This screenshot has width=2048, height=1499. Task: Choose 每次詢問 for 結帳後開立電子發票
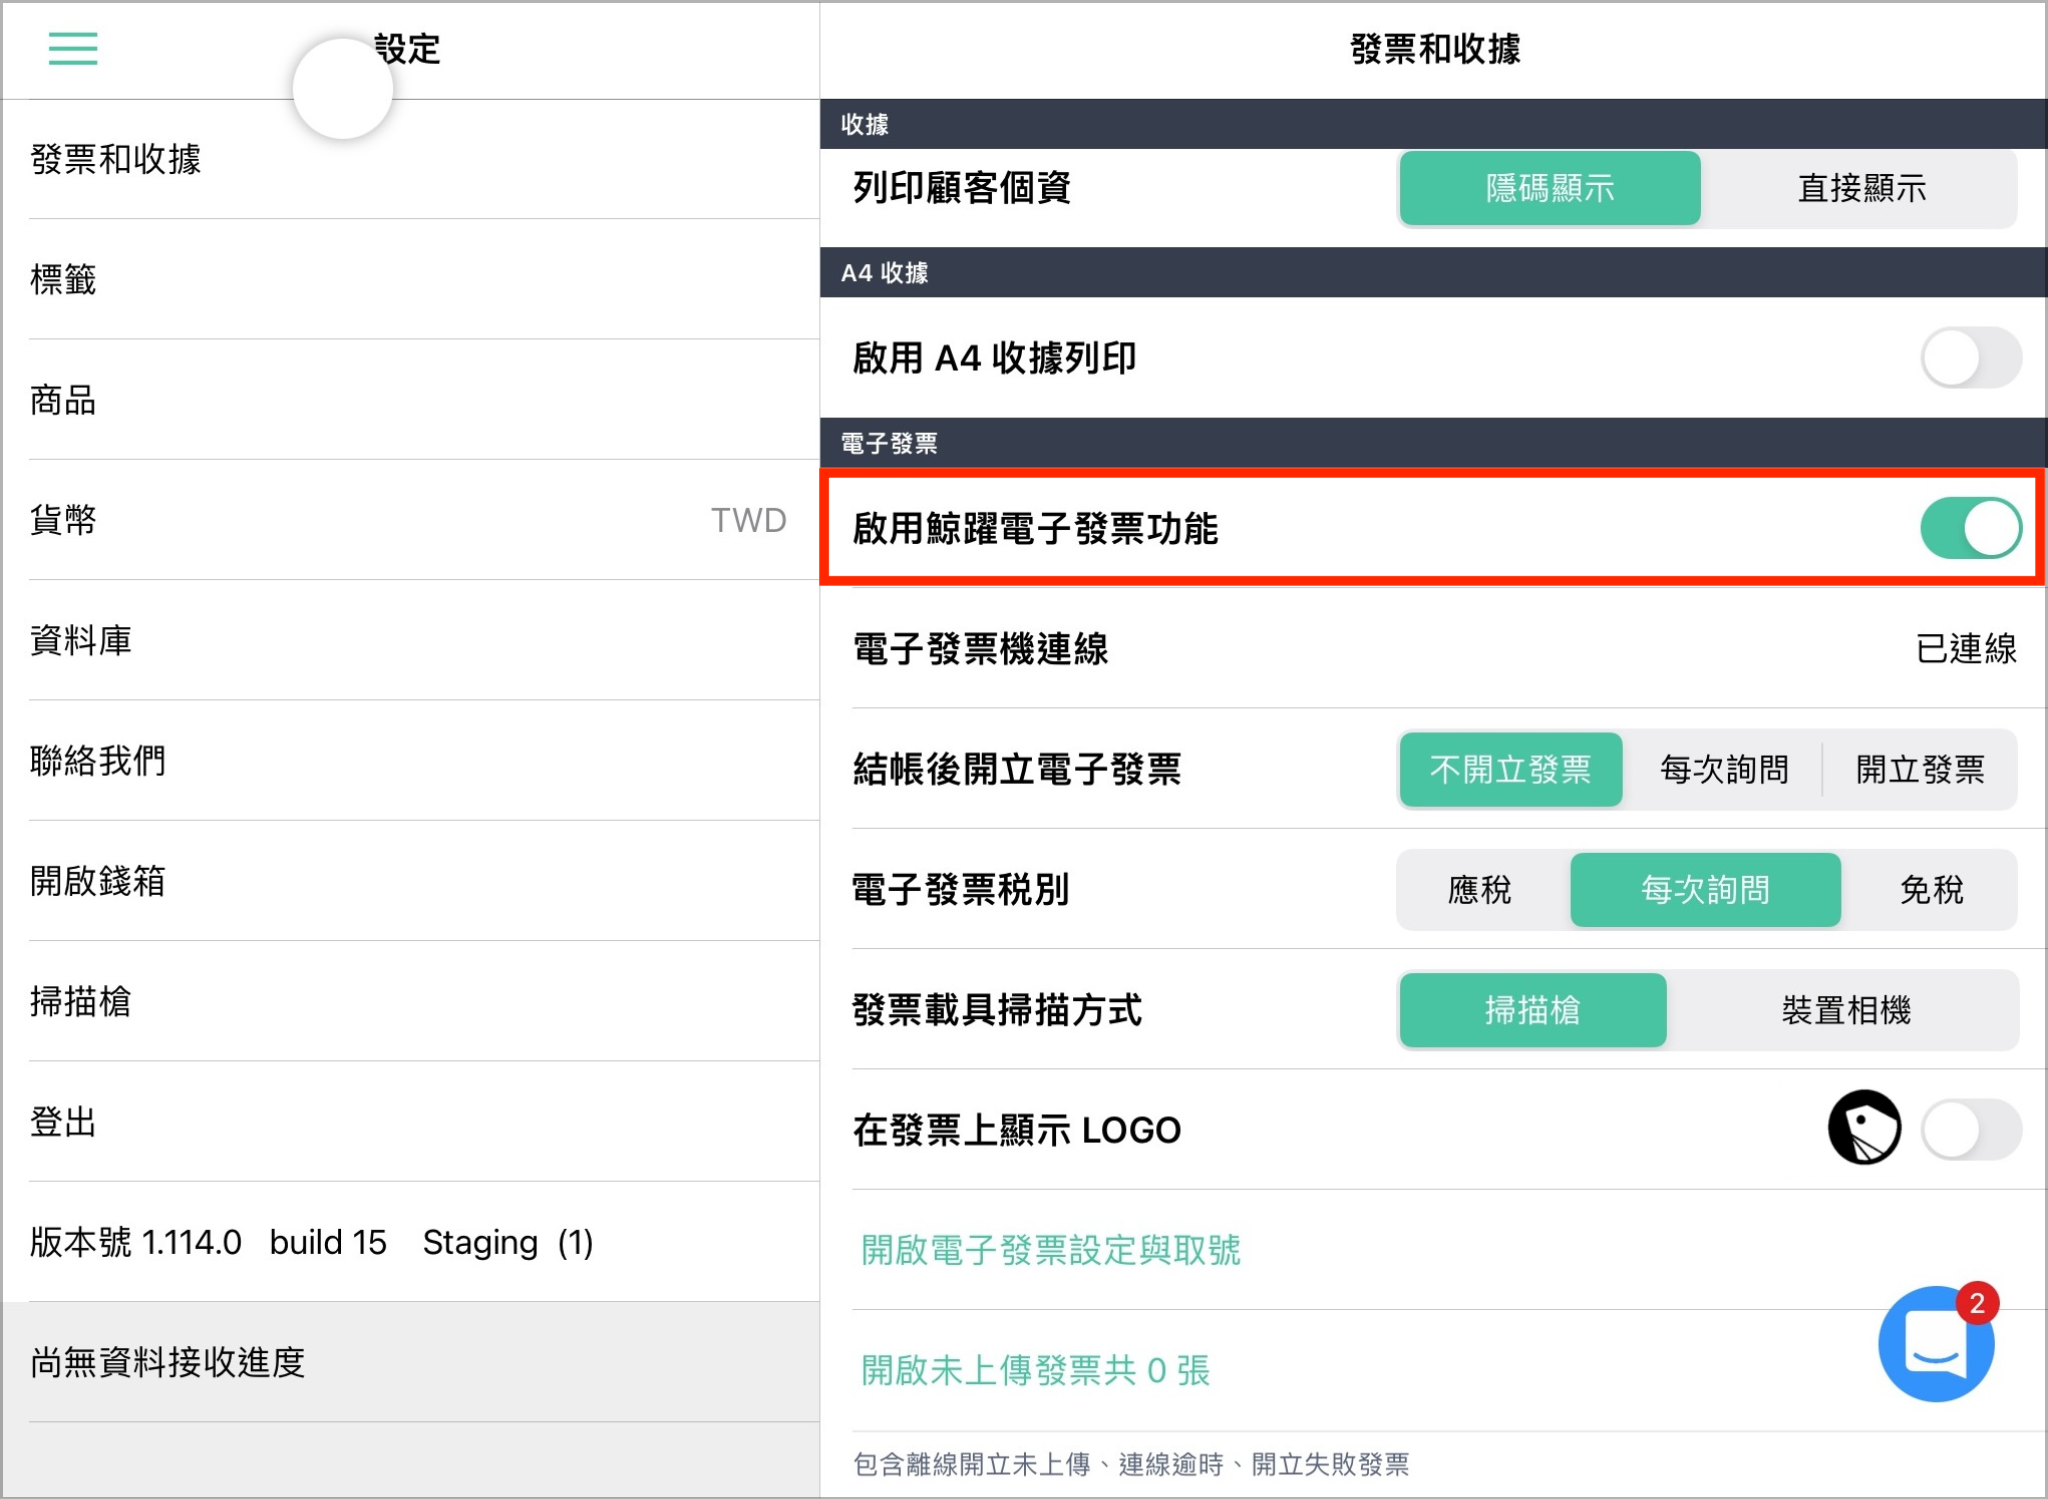click(1723, 770)
